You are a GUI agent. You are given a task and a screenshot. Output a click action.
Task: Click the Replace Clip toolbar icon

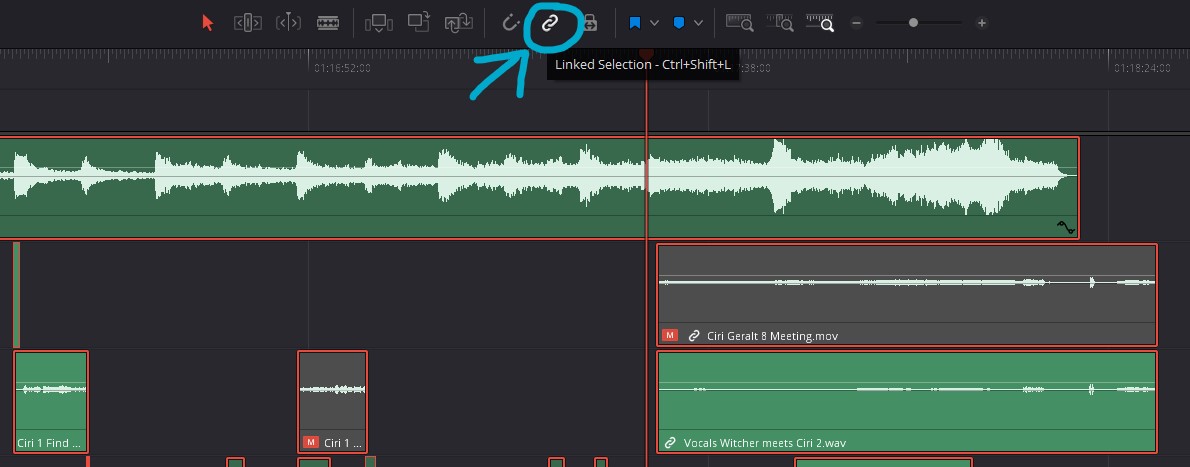[x=459, y=23]
